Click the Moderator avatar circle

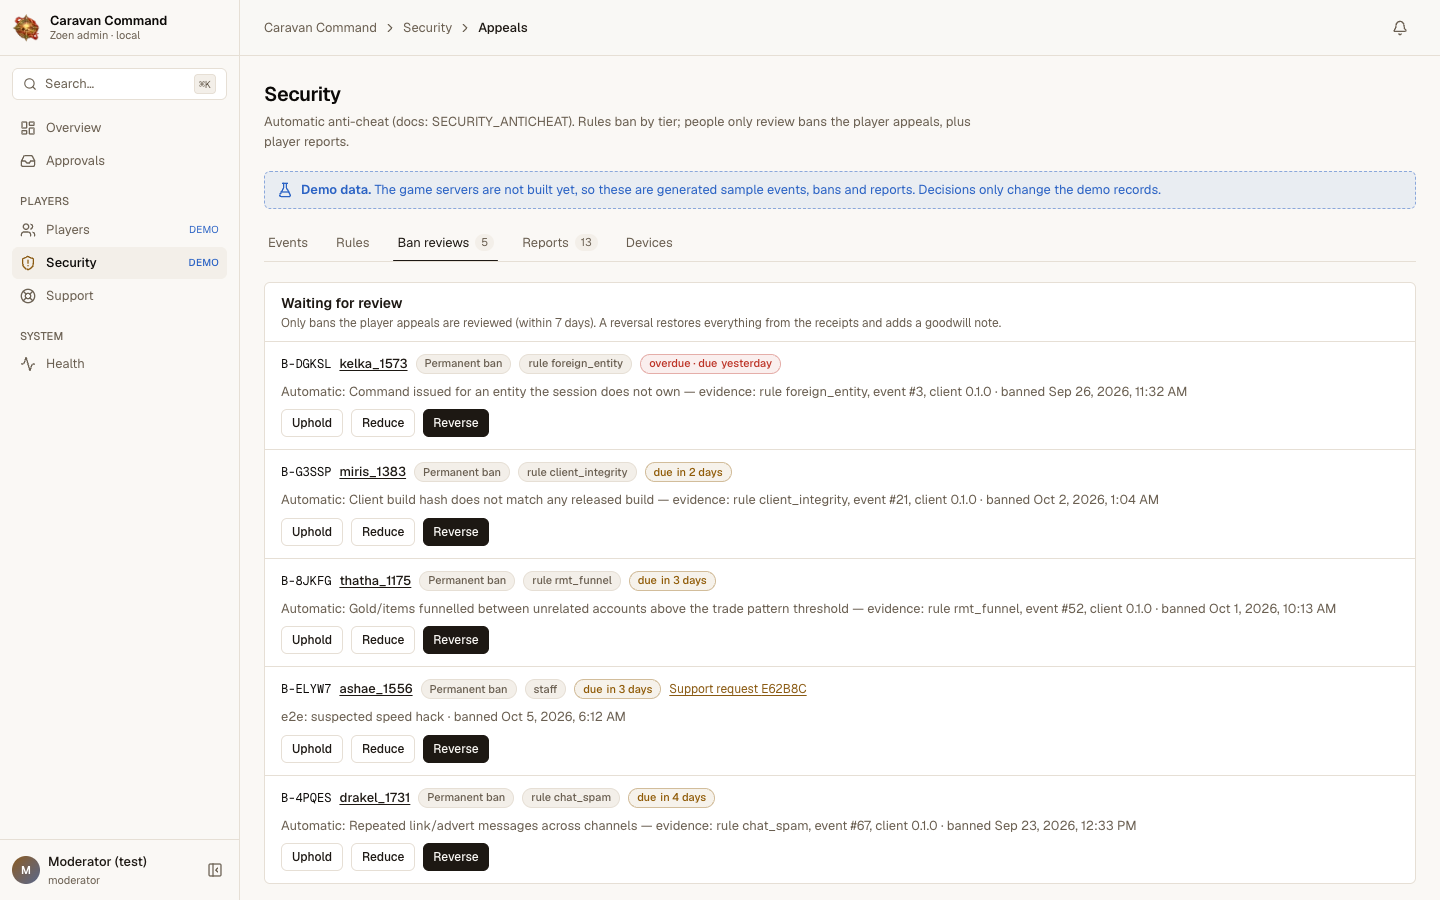click(26, 870)
